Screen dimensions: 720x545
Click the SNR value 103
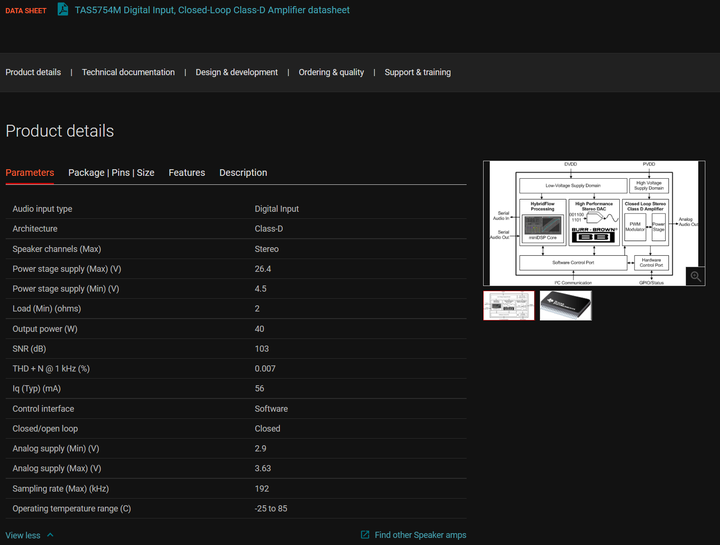(x=262, y=349)
